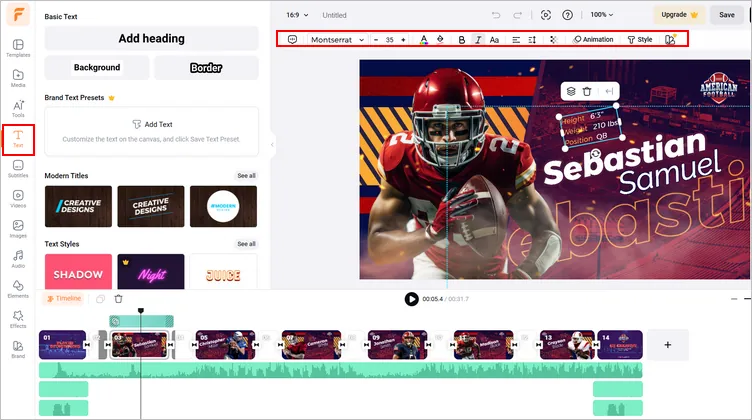Toggle the Timeline view button
Viewport: 752px width, 420px height.
[64, 298]
